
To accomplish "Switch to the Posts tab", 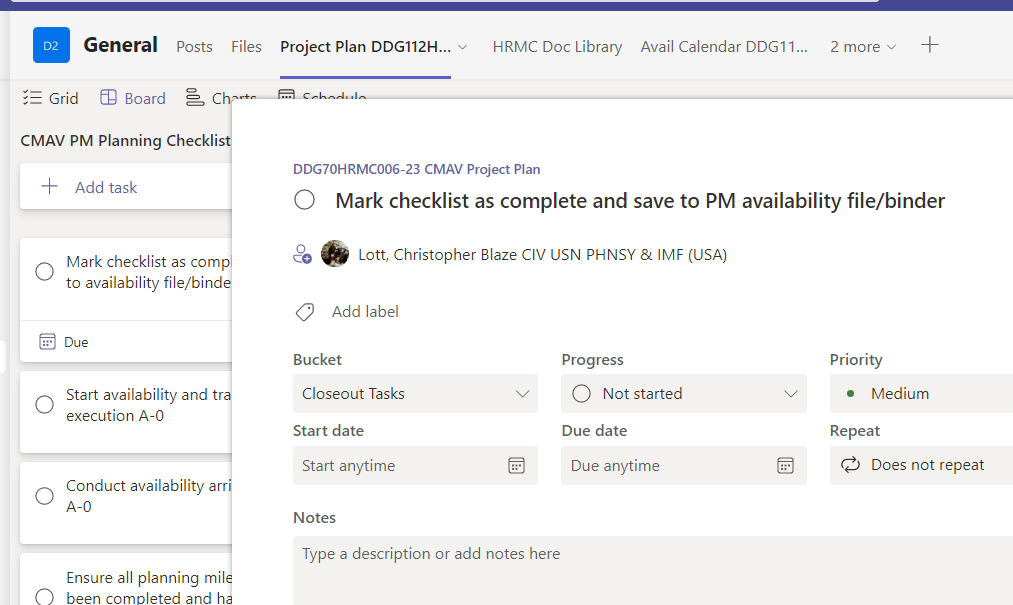I will (x=194, y=46).
